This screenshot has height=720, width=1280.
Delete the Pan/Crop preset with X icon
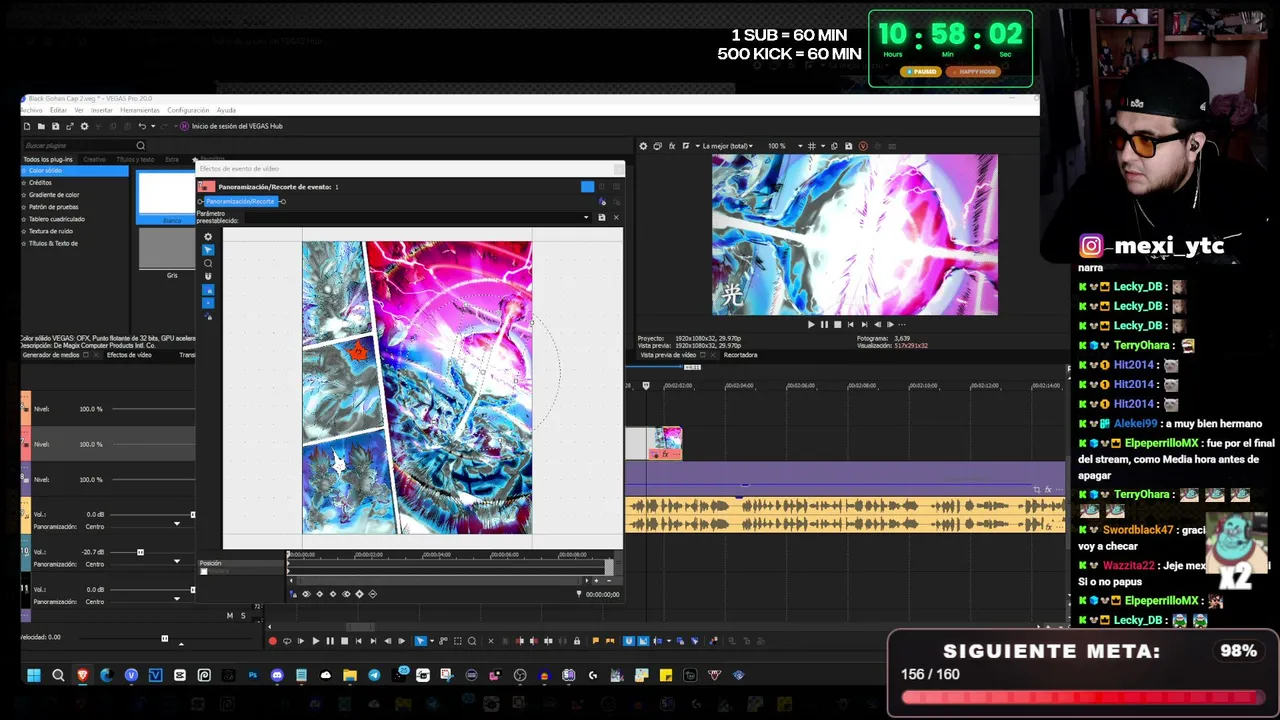[615, 217]
